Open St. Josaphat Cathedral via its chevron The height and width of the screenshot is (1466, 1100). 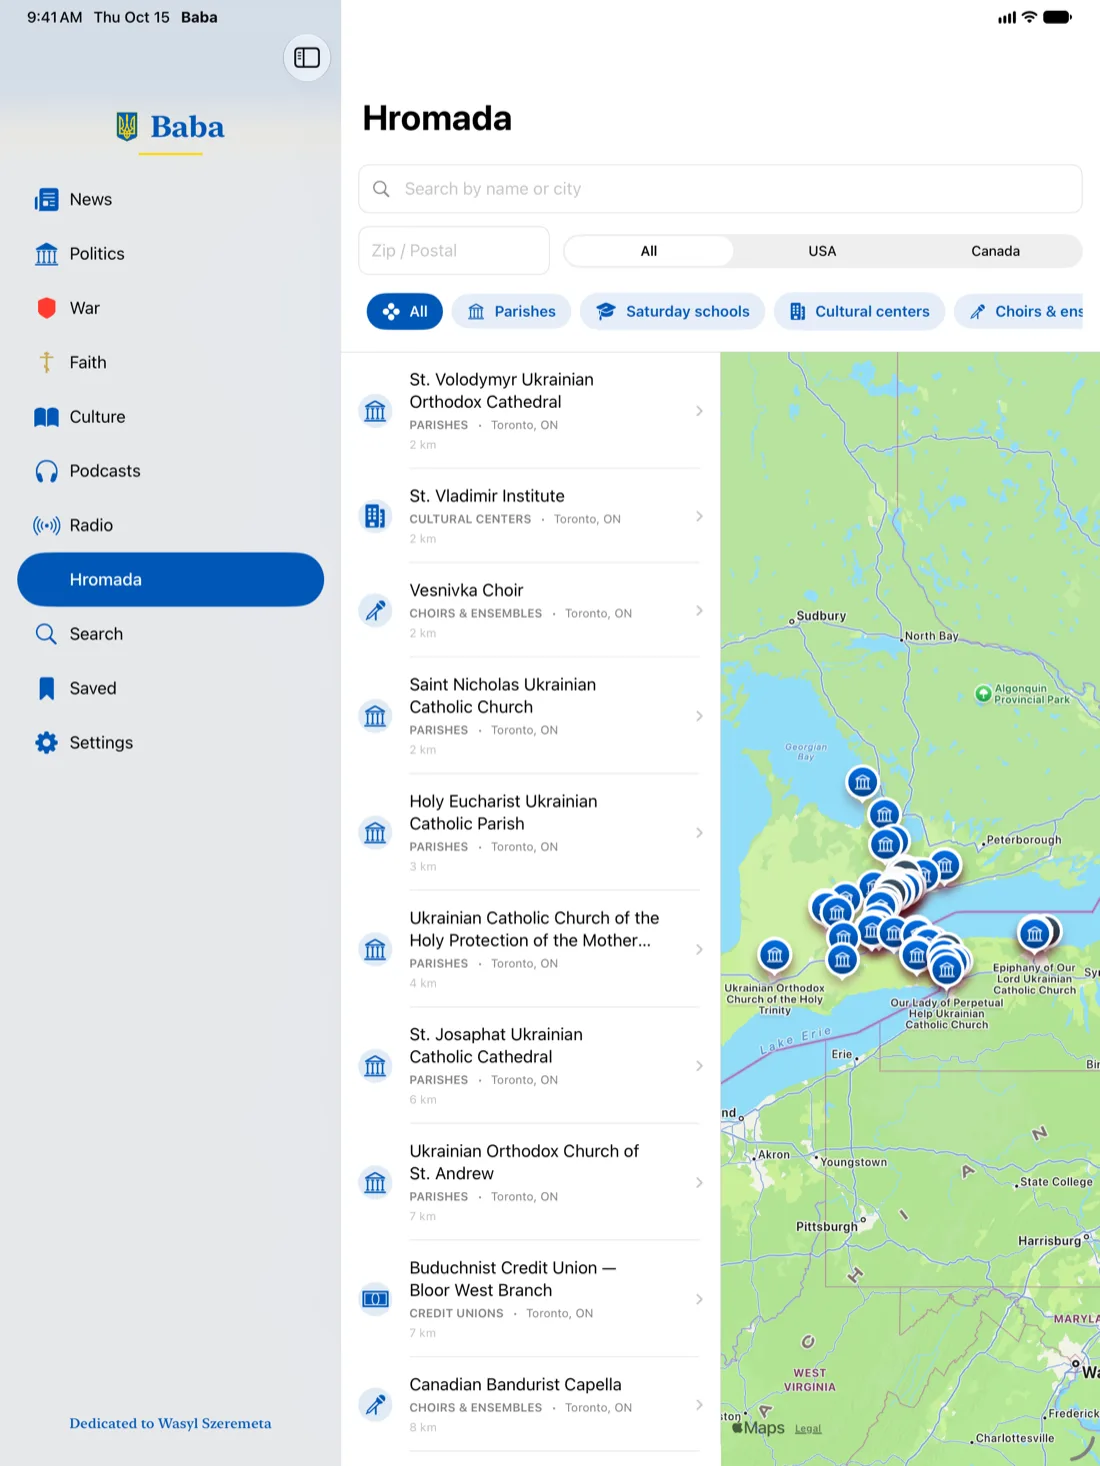[699, 1066]
